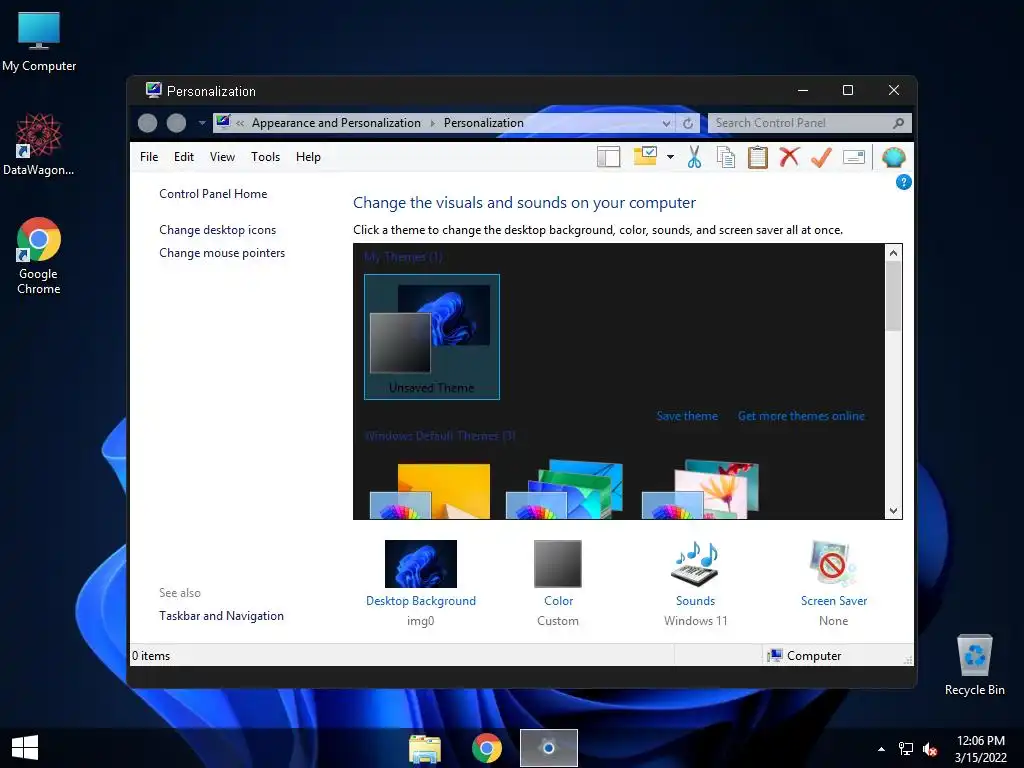Select the yellow Windows default theme
This screenshot has height=768, width=1024.
tap(430, 490)
